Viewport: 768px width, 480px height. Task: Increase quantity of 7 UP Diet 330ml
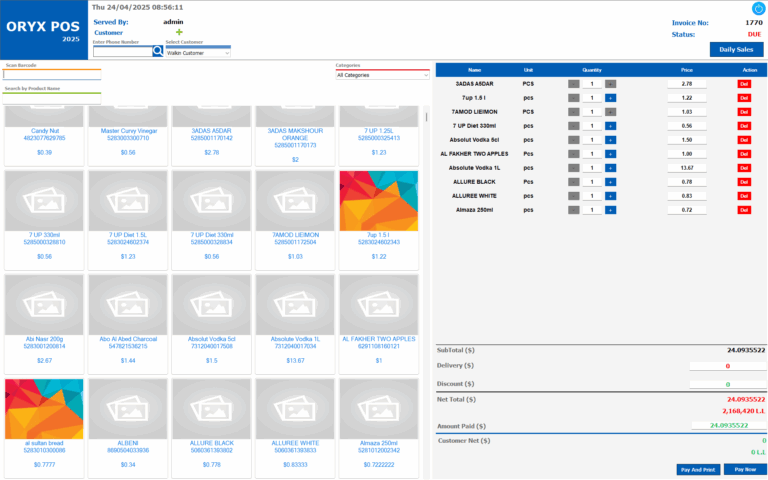coord(610,126)
